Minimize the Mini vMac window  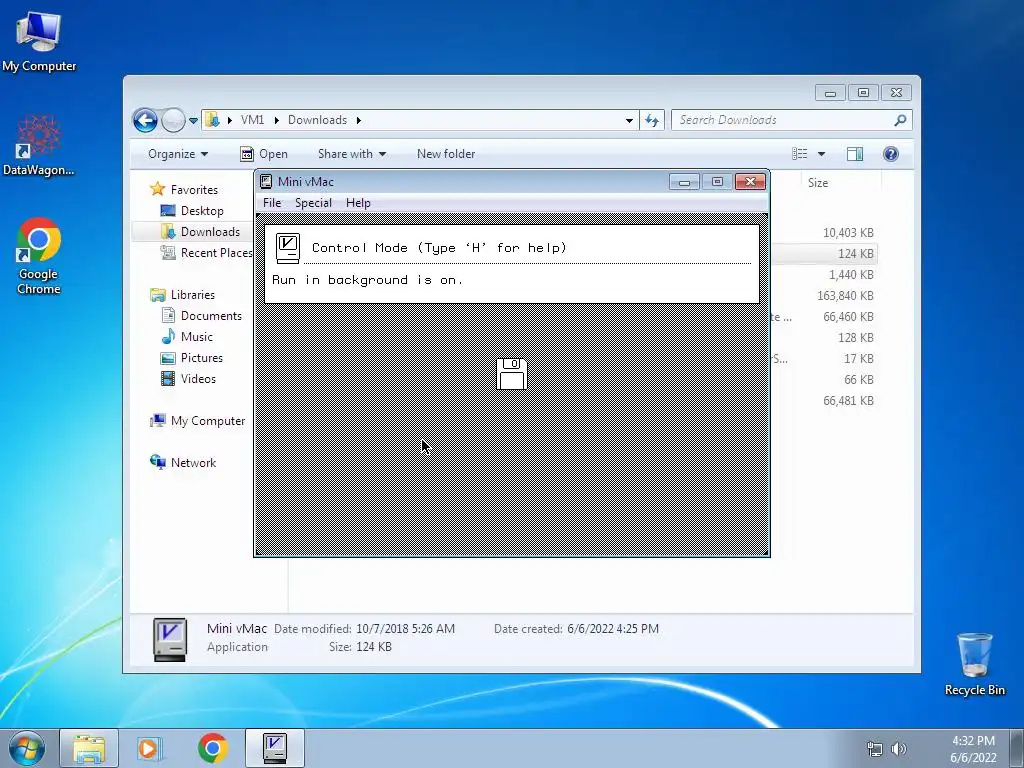[x=684, y=182]
